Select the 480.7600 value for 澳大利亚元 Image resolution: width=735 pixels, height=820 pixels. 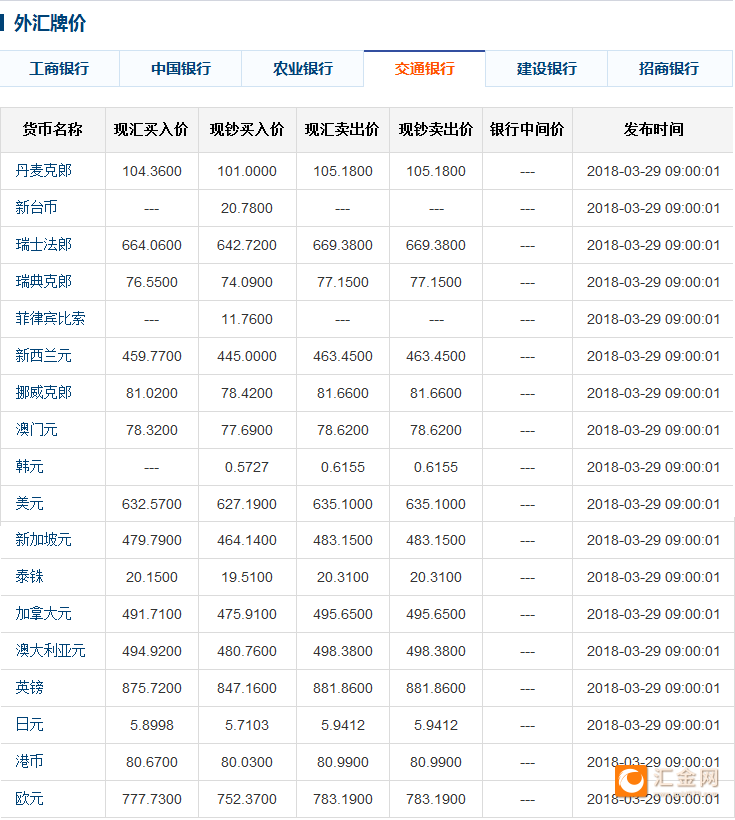click(x=247, y=652)
